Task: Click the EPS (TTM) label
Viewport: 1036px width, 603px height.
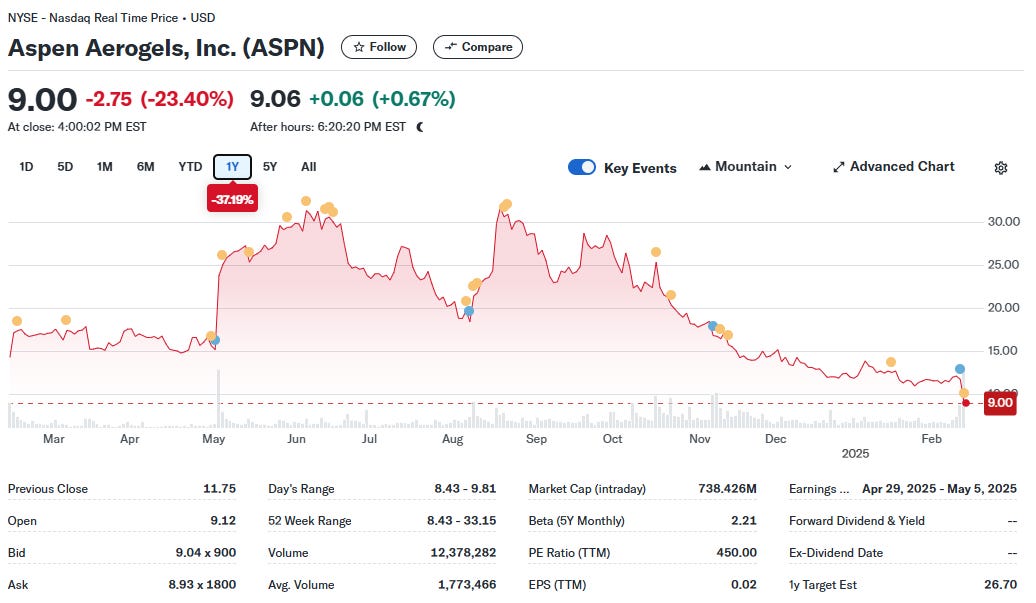Action: pyautogui.click(x=557, y=585)
